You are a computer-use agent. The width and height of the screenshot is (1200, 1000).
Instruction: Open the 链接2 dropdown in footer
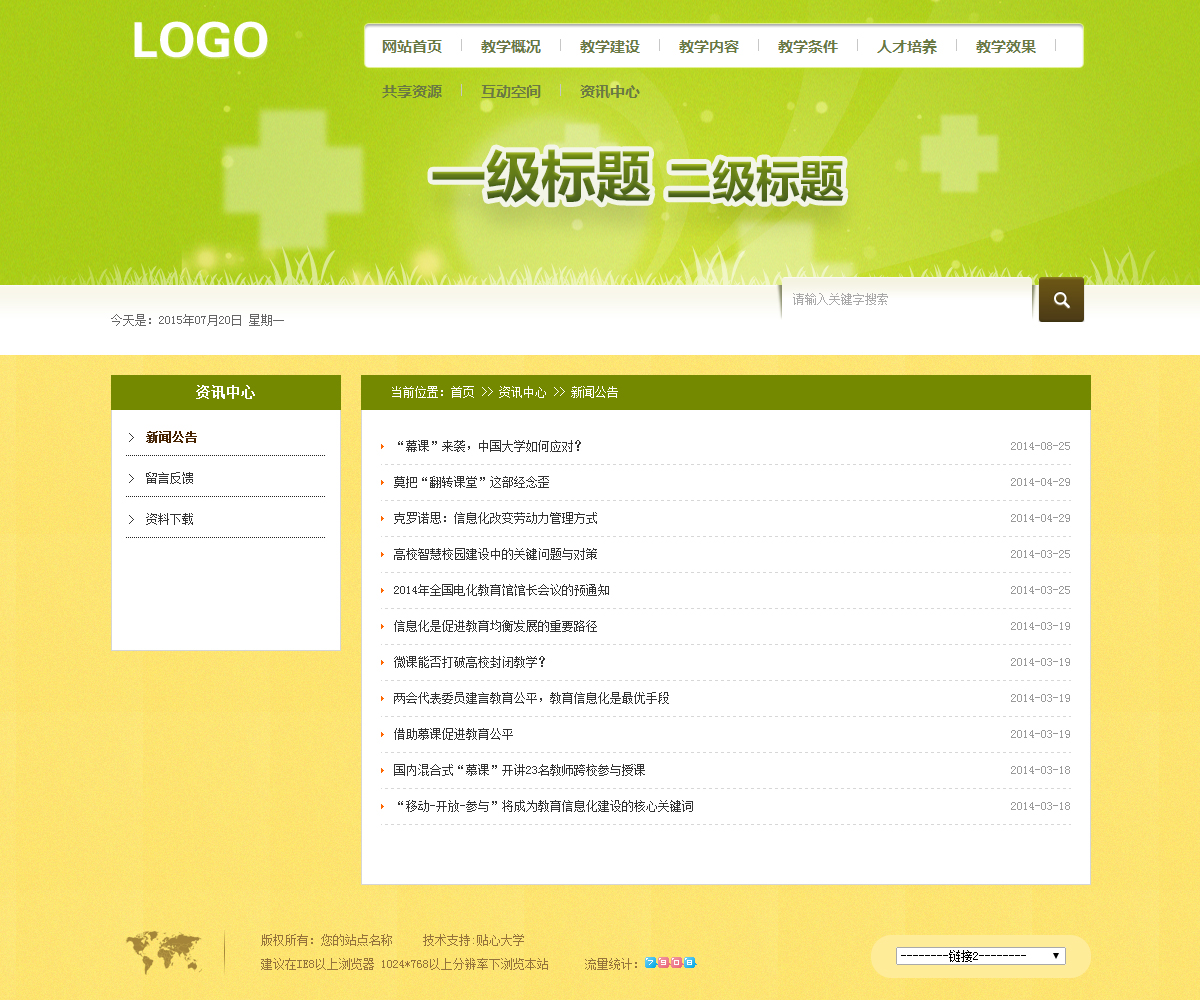pos(980,956)
